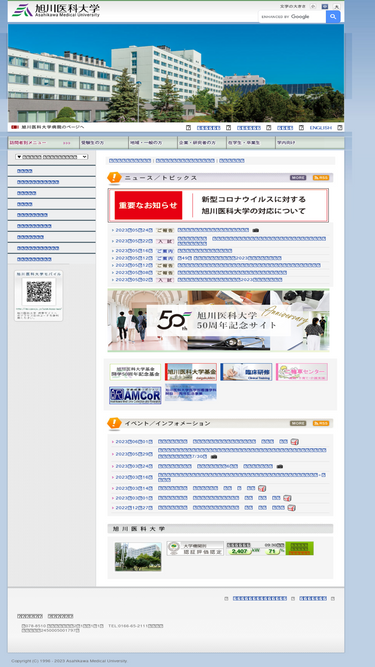This screenshot has height=667, width=375.
Task: Open the red 旭川医科大学基金 banner
Action: pos(191,372)
